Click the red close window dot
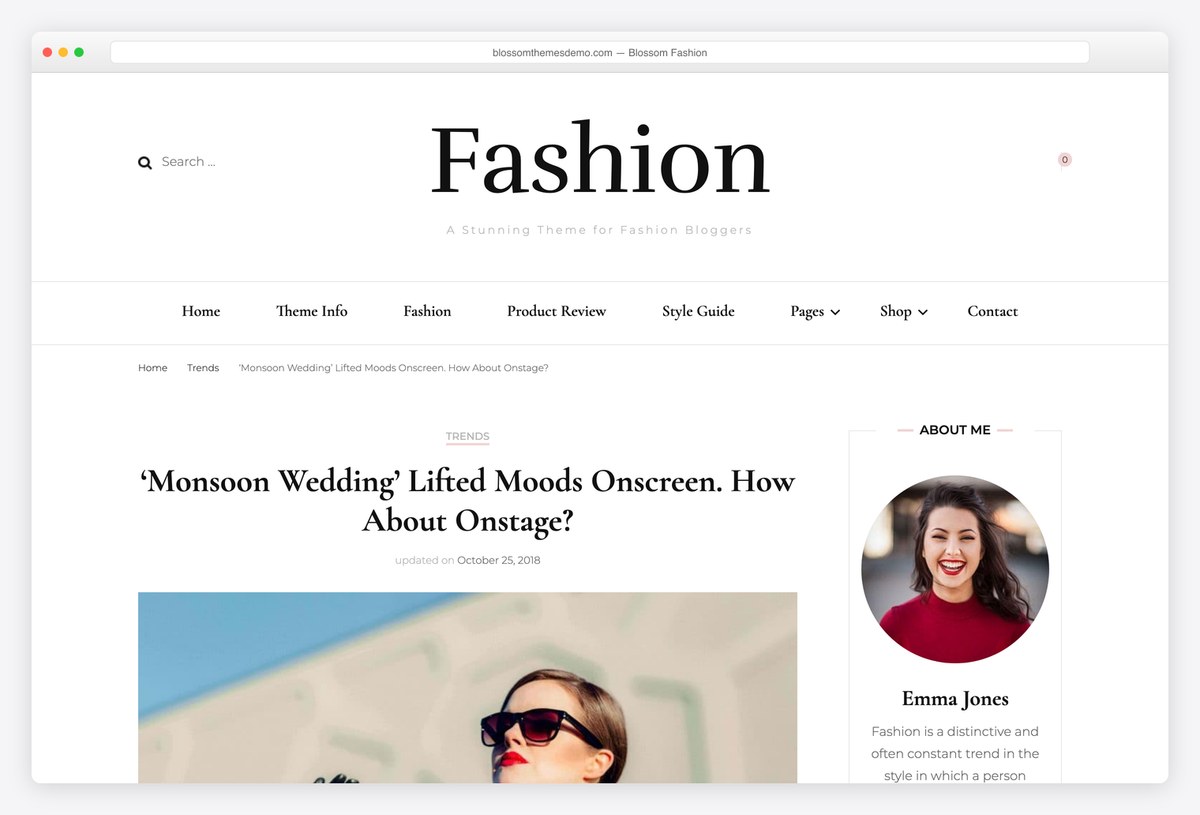 47,52
